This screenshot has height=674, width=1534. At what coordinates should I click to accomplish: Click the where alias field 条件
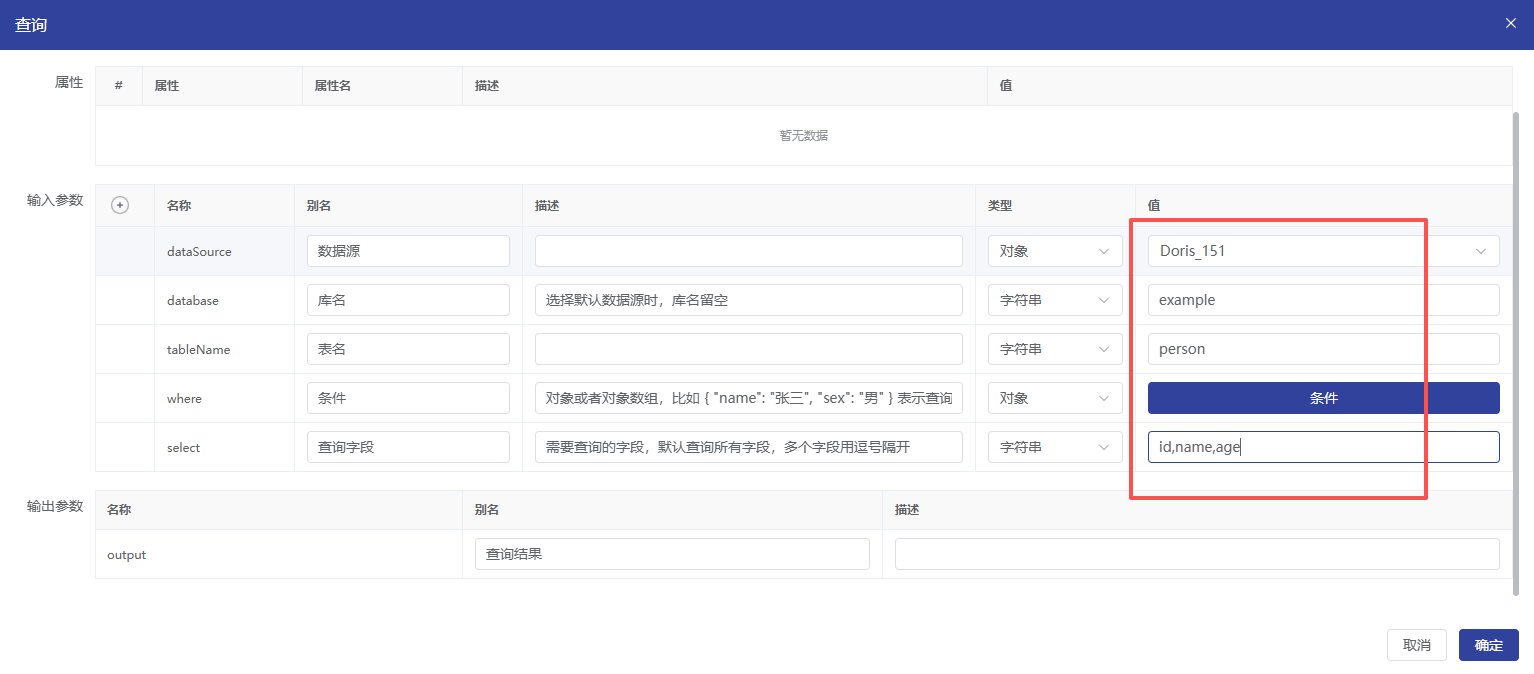click(x=408, y=398)
